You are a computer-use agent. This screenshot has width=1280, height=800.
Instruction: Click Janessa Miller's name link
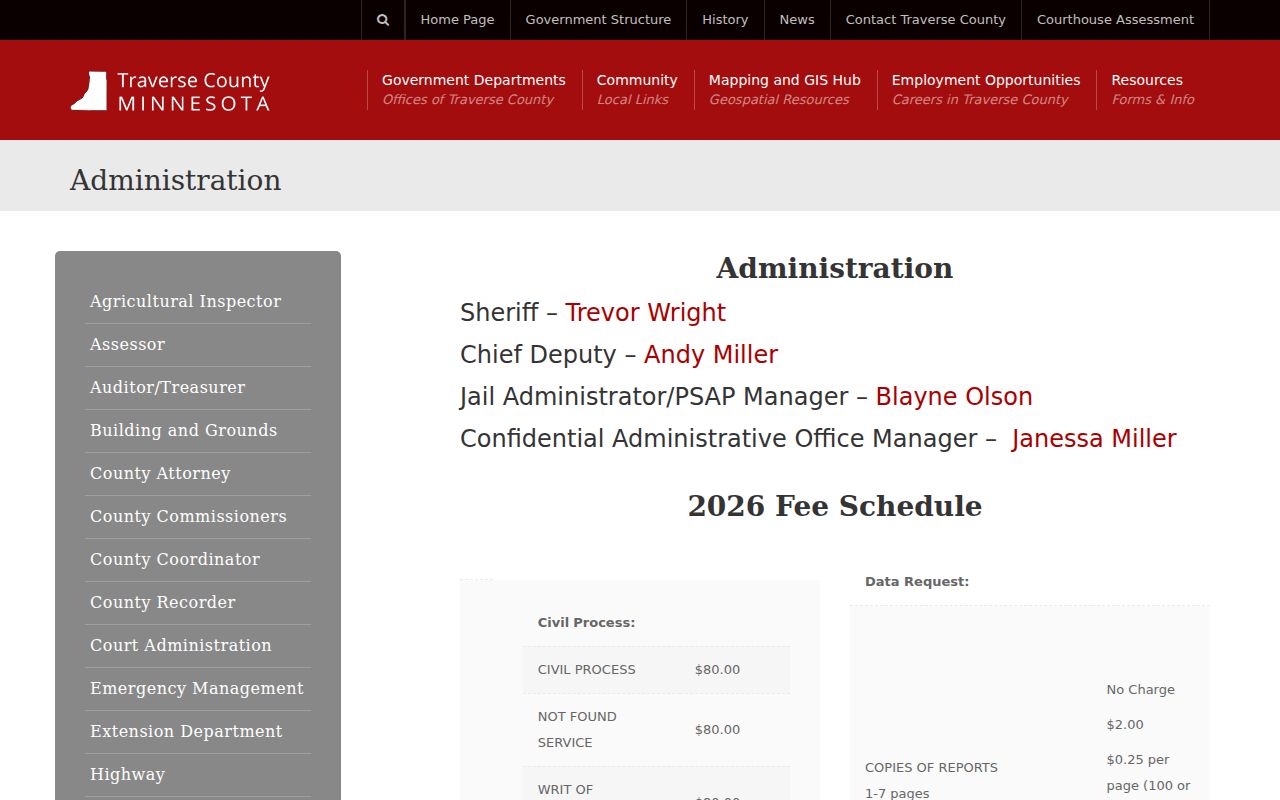pos(1094,439)
